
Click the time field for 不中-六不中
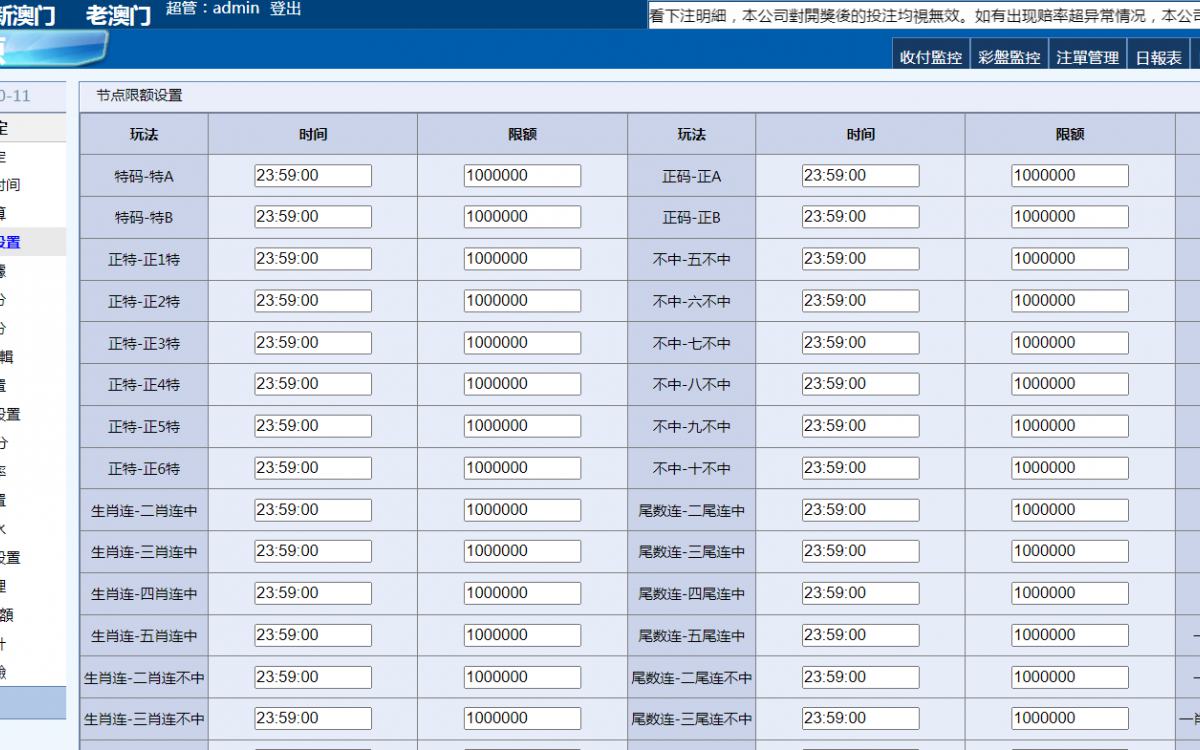861,301
